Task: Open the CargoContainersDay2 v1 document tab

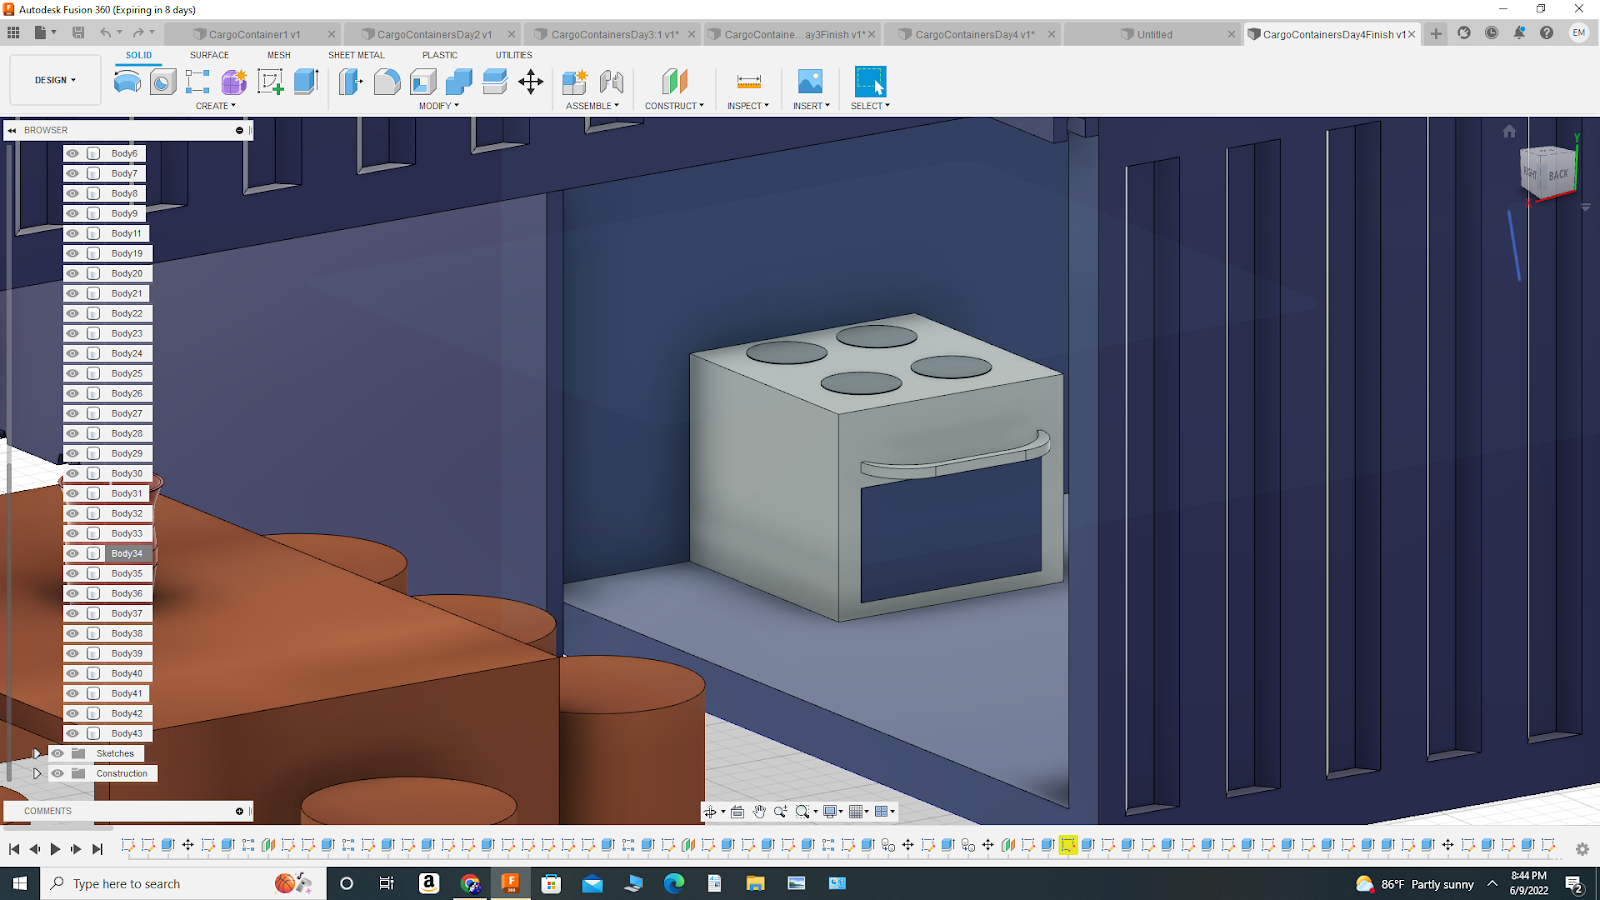Action: tap(433, 33)
